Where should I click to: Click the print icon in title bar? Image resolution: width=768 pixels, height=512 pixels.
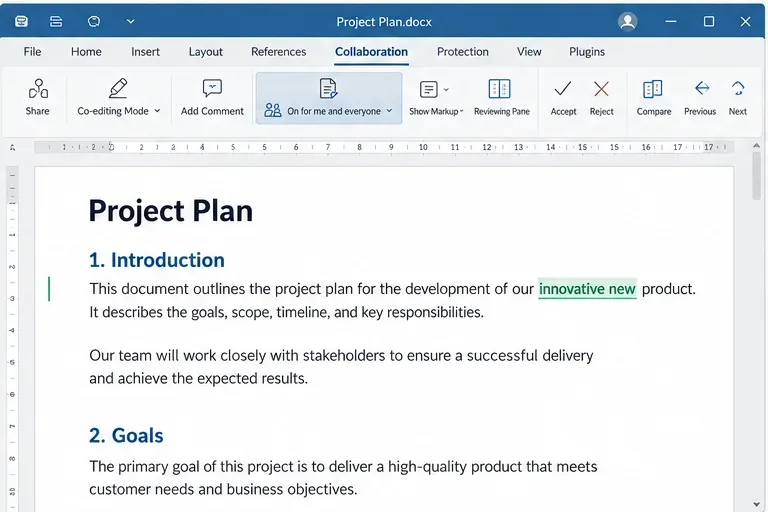coord(56,21)
